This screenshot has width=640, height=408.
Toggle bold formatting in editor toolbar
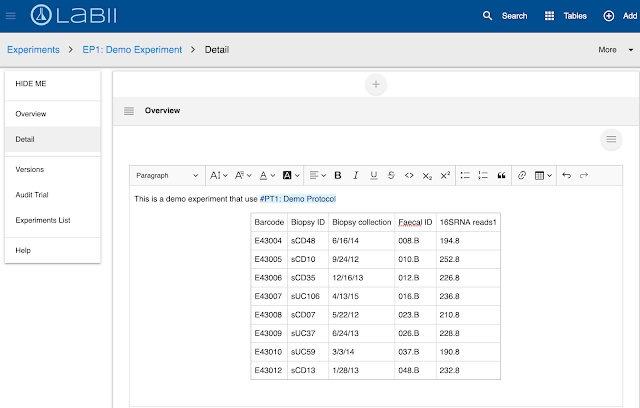tap(338, 175)
